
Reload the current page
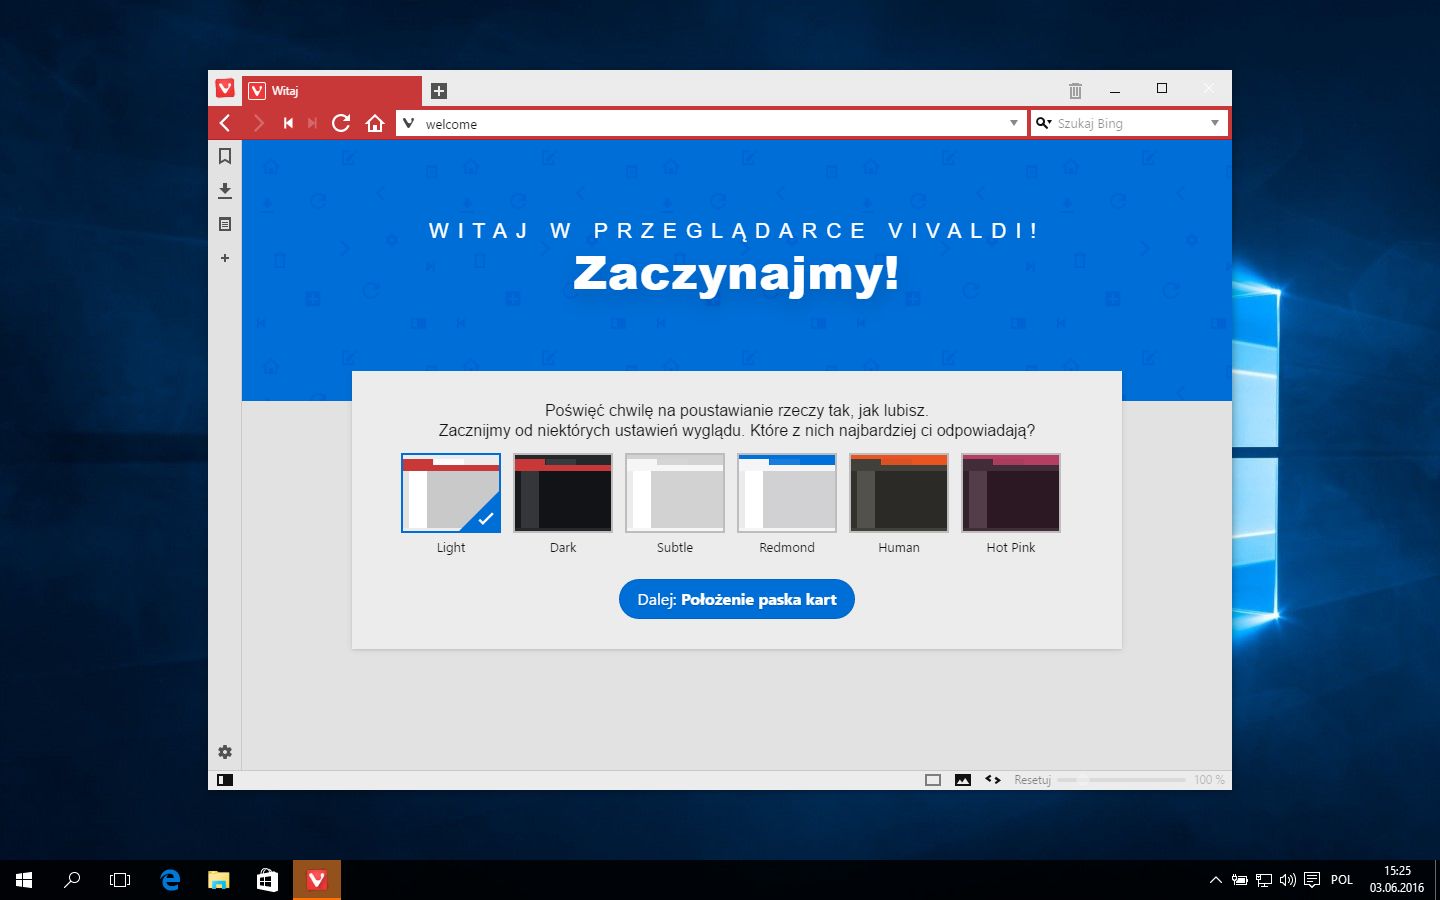341,123
